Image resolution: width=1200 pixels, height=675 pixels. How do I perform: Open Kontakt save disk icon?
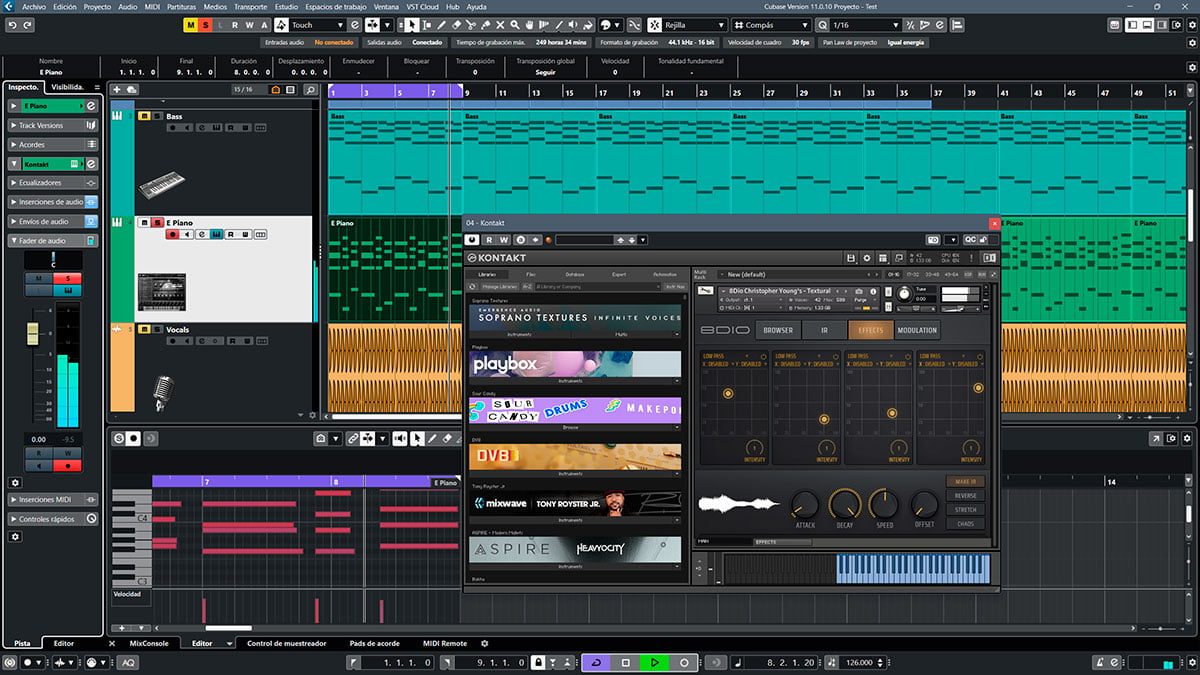pyautogui.click(x=851, y=258)
